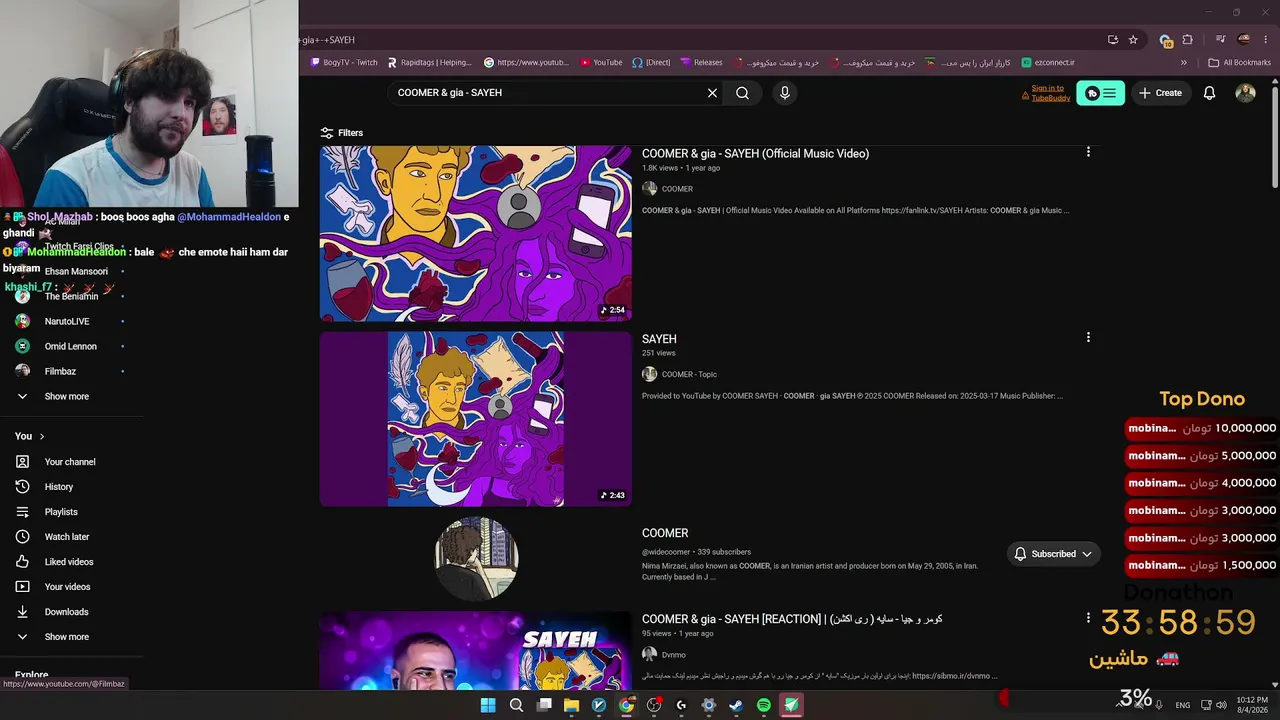Expand the You section chevron
The image size is (1280, 720).
tap(41, 437)
